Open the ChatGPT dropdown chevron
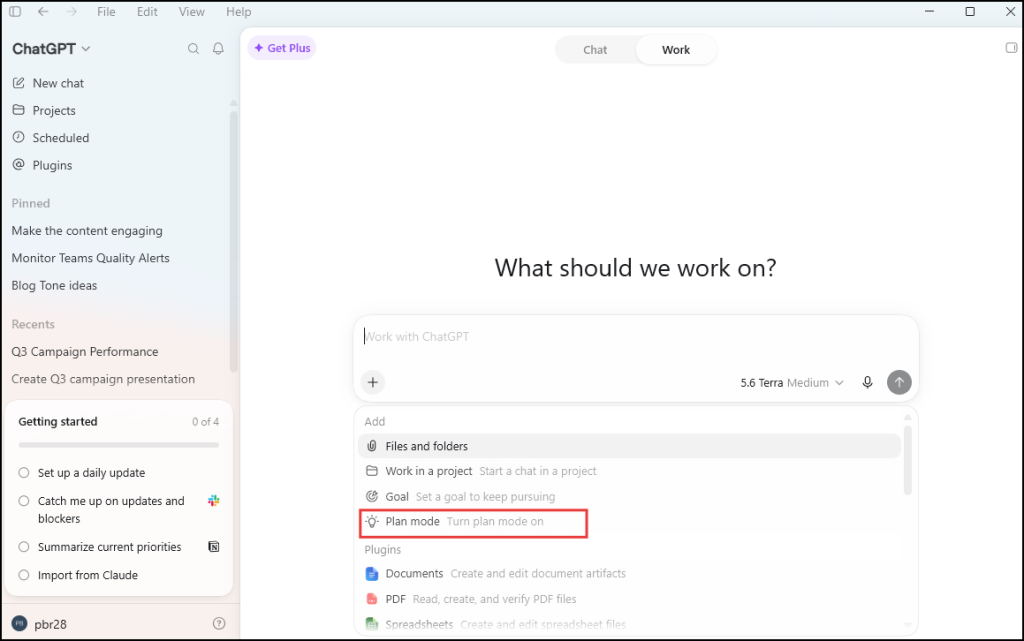1024x641 pixels. [86, 49]
